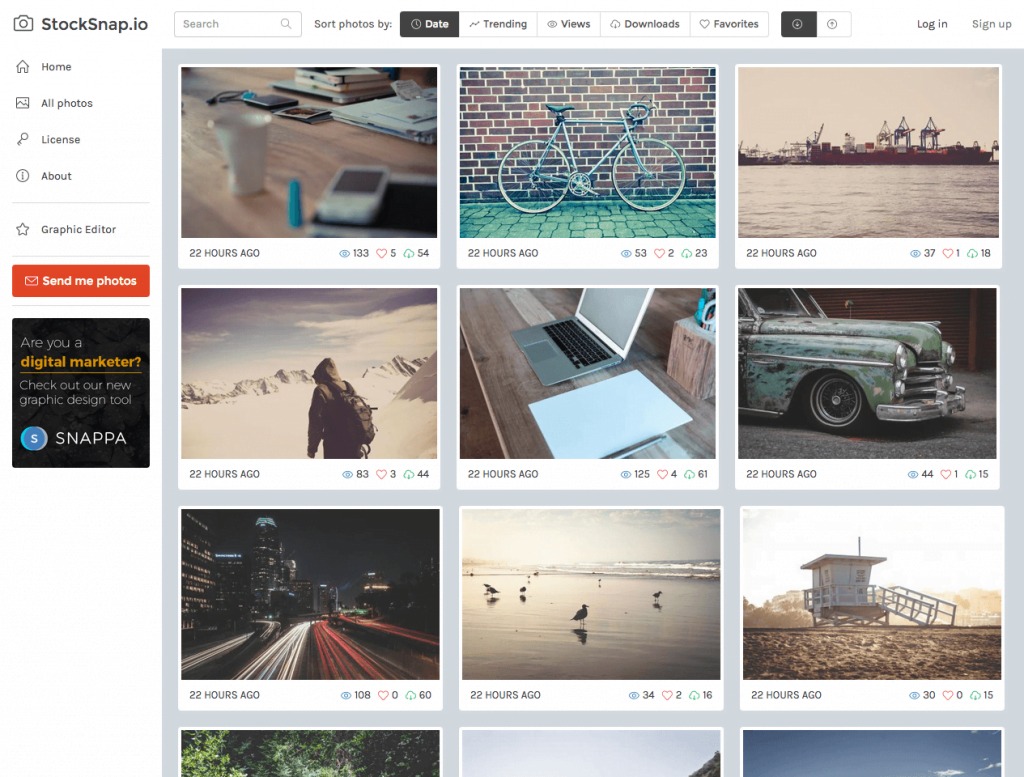
Task: Open the Home sidebar link
Action: pyautogui.click(x=56, y=67)
